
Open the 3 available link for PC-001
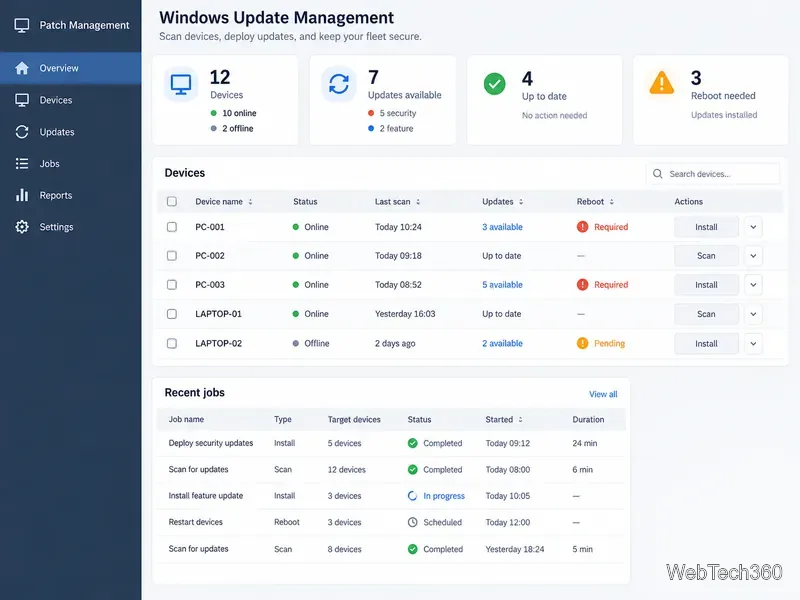click(503, 227)
